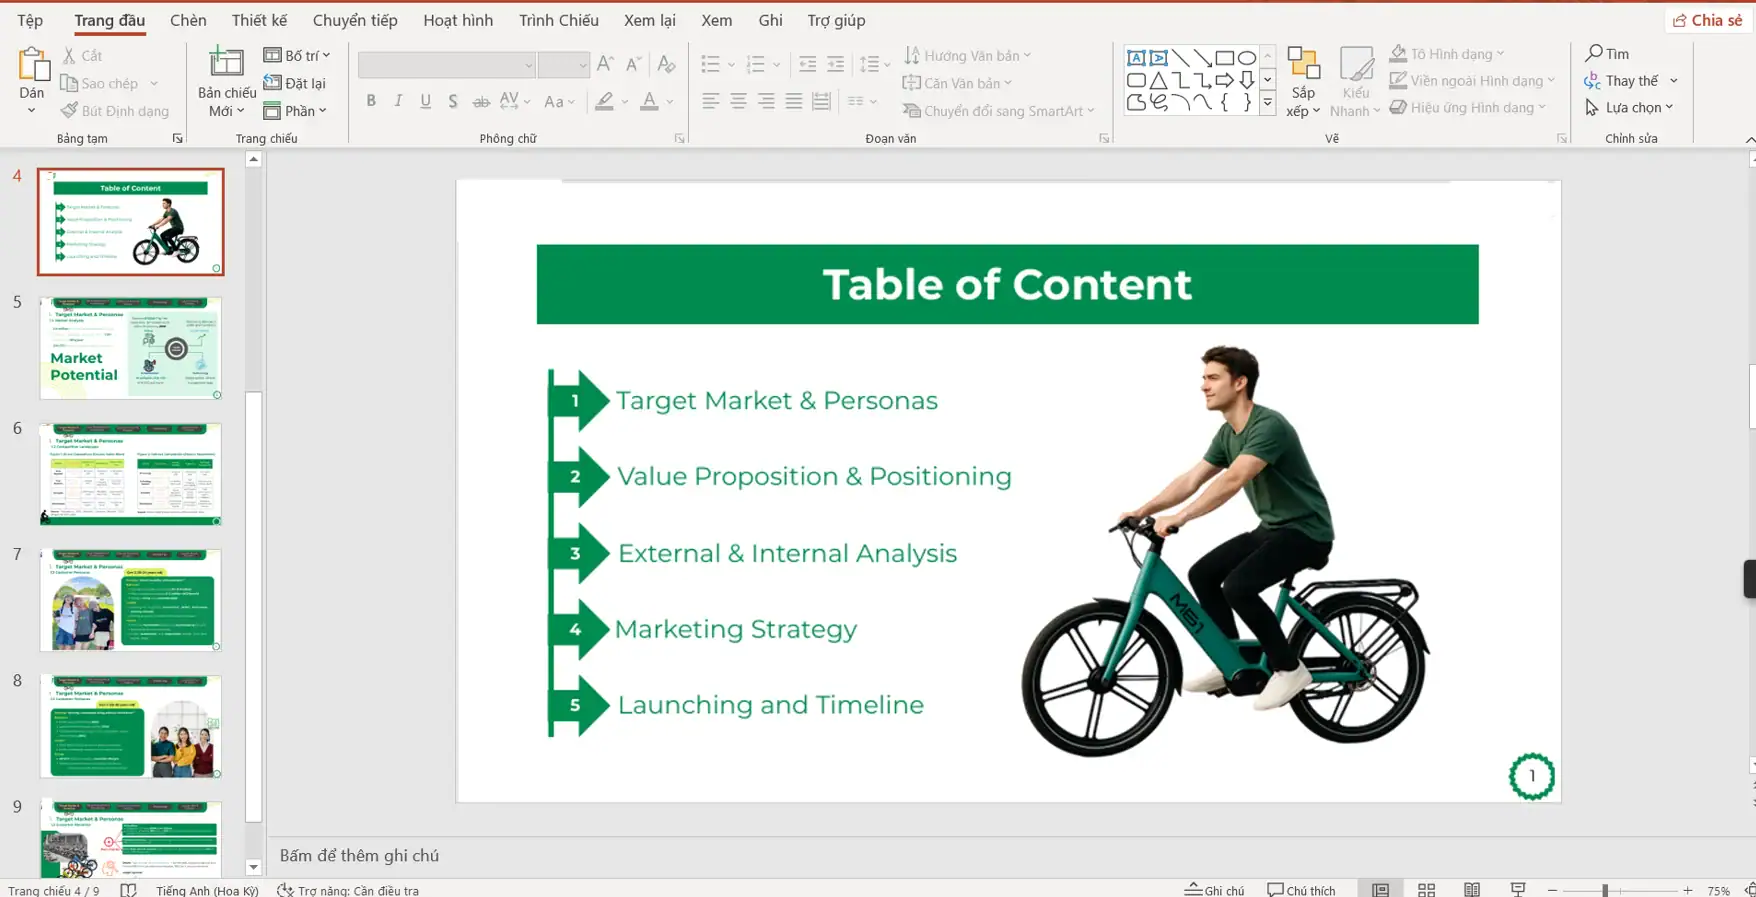The width and height of the screenshot is (1756, 897).
Task: Expand the Căn Văn bản align text menu
Action: pyautogui.click(x=958, y=83)
